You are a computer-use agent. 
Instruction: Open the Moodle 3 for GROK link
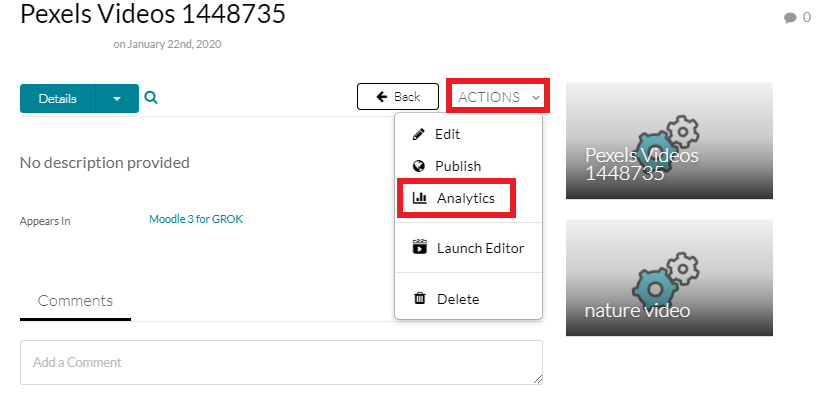point(196,219)
